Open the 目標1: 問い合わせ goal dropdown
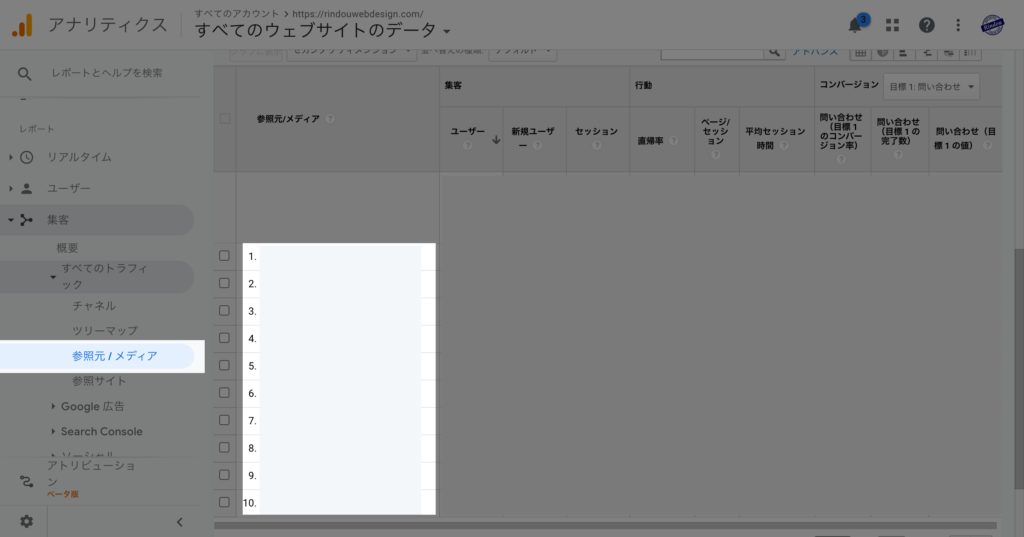Image resolution: width=1024 pixels, height=537 pixels. pyautogui.click(x=931, y=86)
